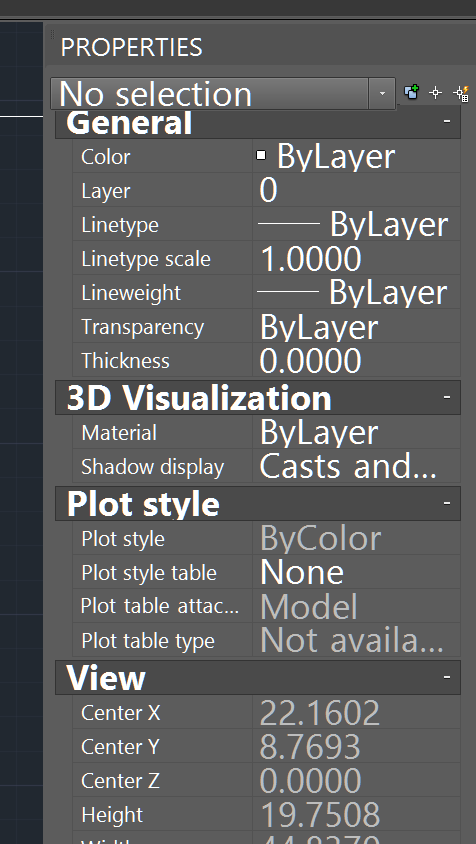Click the Material ByLayer value
This screenshot has width=476, height=844.
pos(356,432)
